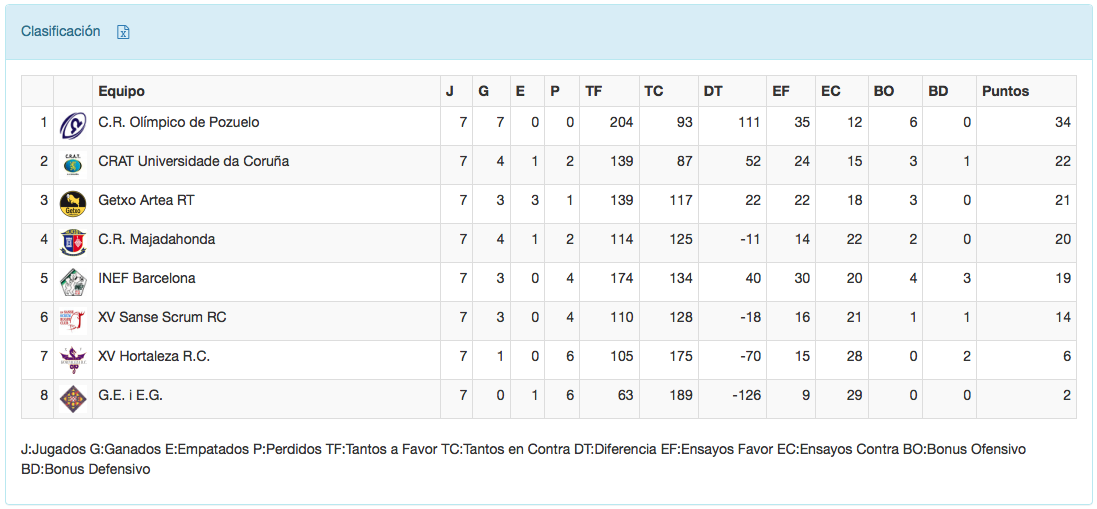Select the XV Hortaleza R.C. emblem

click(73, 359)
